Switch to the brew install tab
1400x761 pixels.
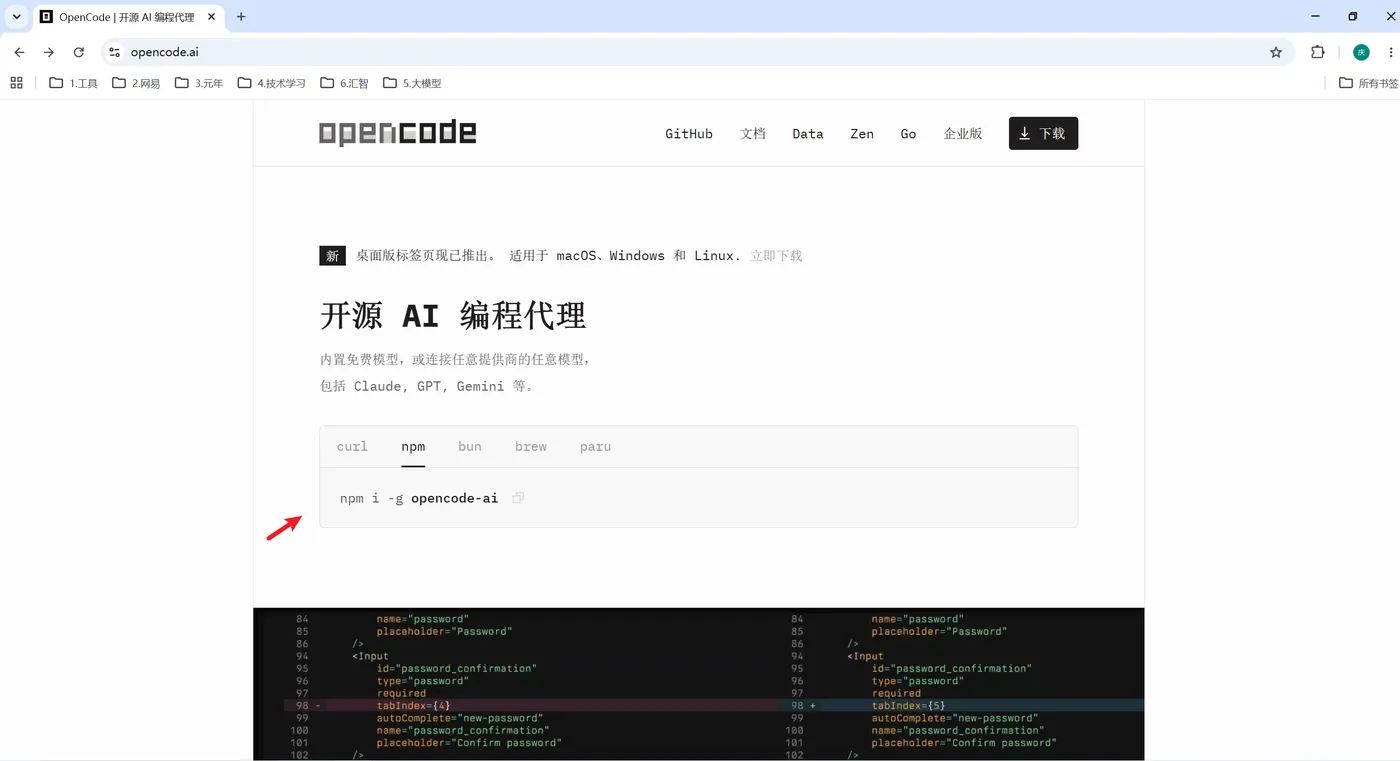(x=531, y=446)
